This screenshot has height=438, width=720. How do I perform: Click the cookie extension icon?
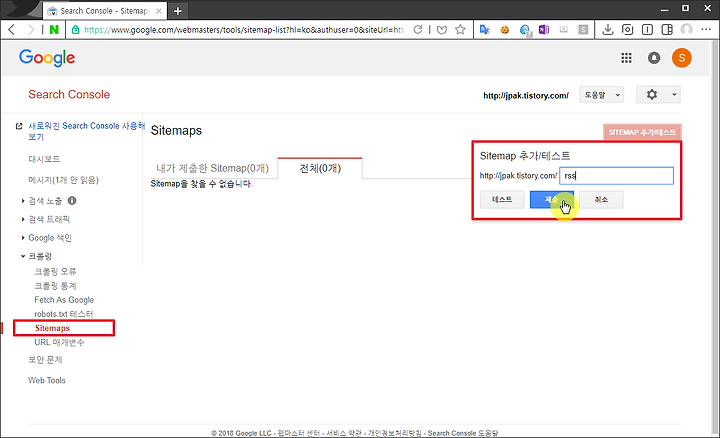point(505,30)
